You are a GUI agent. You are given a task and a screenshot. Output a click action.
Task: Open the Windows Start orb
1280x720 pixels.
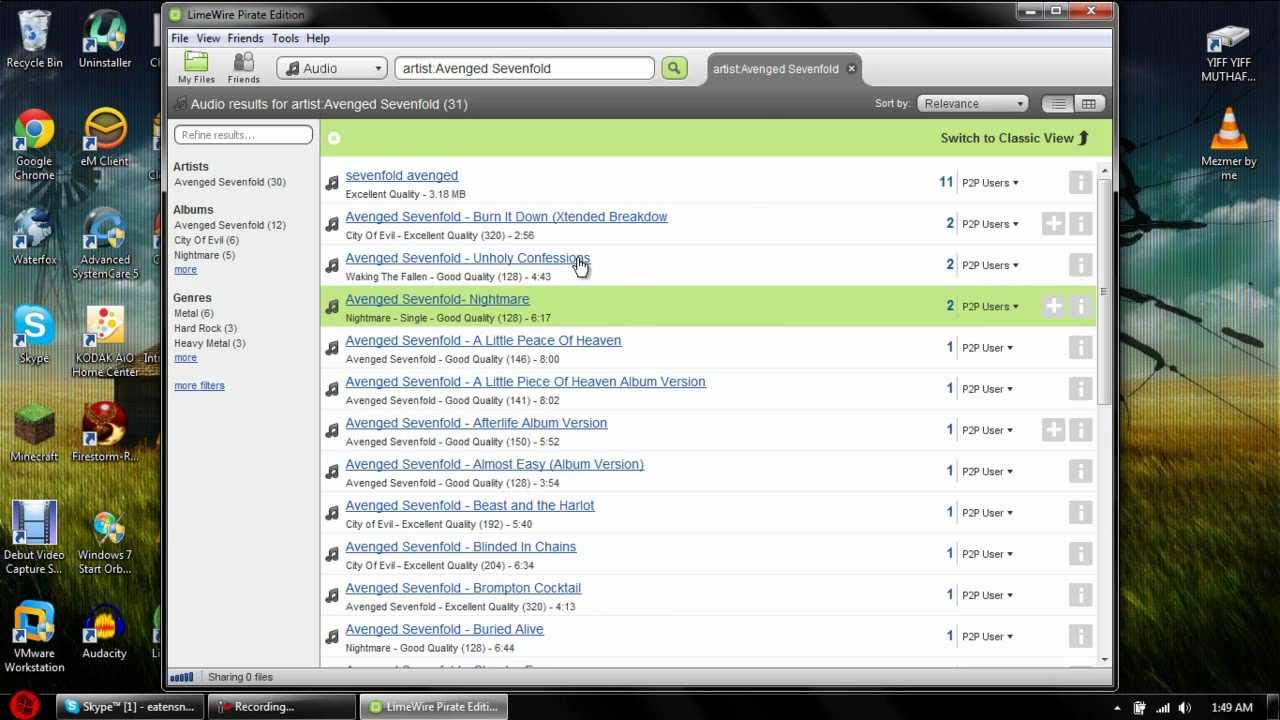pyautogui.click(x=25, y=705)
